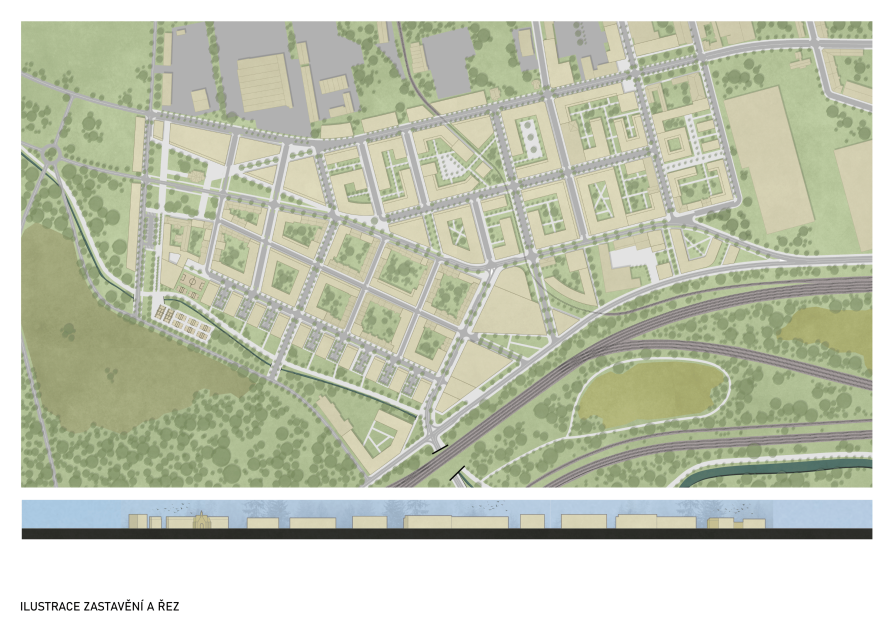Click the roundabout at the plan's left edge

pyautogui.click(x=52, y=153)
